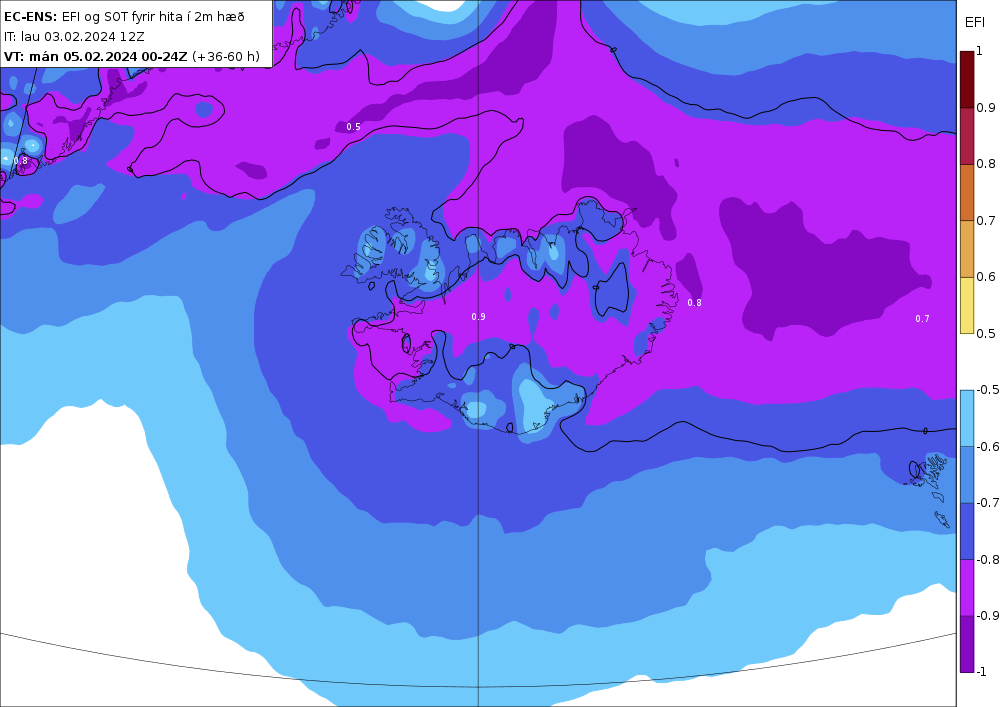Click the legend value -1 at bottom
Viewport: 1000px width, 707px height.
tap(982, 671)
